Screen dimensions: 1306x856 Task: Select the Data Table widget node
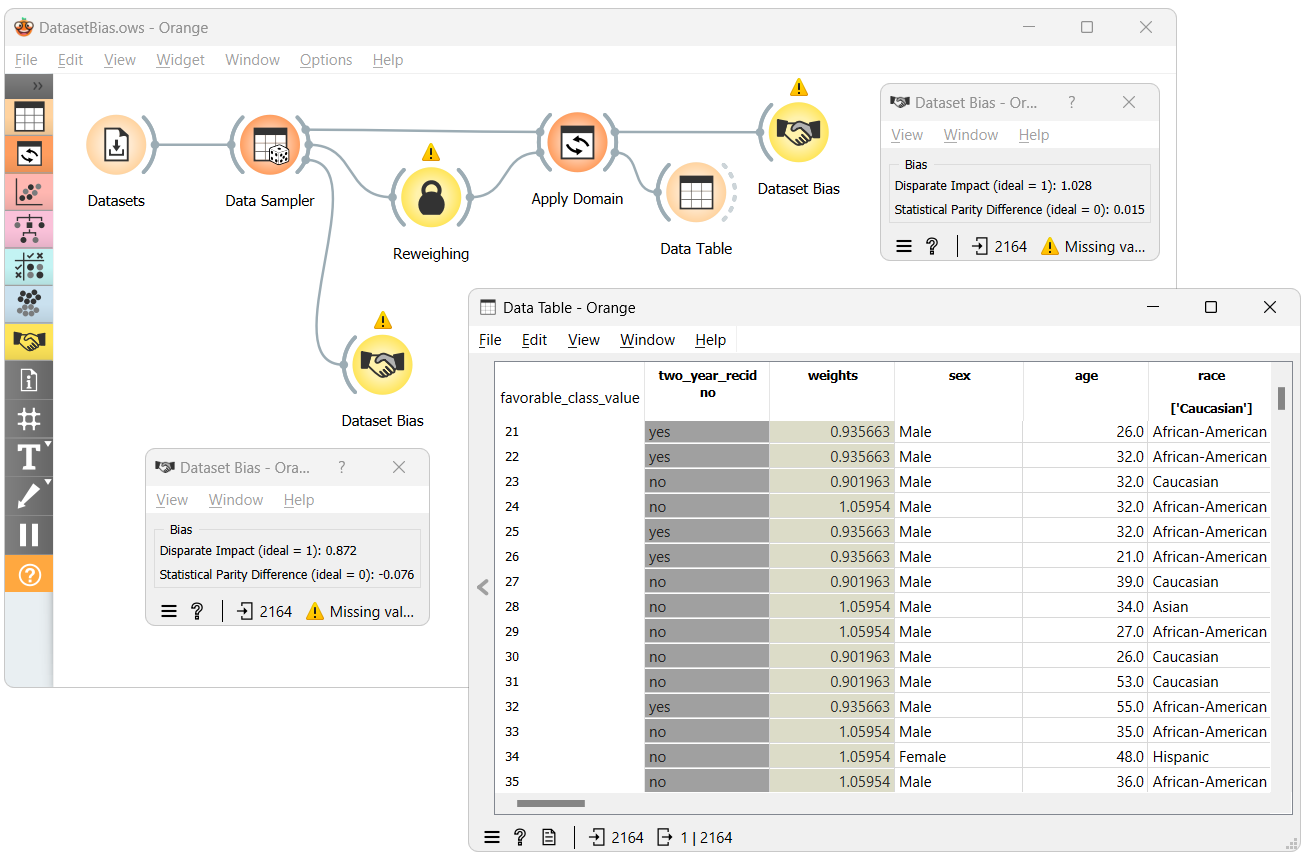click(x=696, y=192)
